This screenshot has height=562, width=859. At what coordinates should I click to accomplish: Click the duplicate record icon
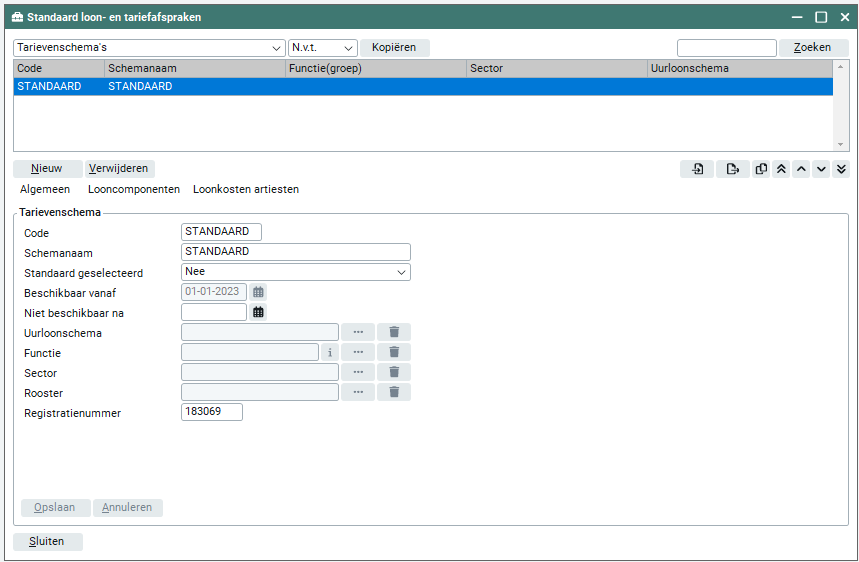pos(762,169)
